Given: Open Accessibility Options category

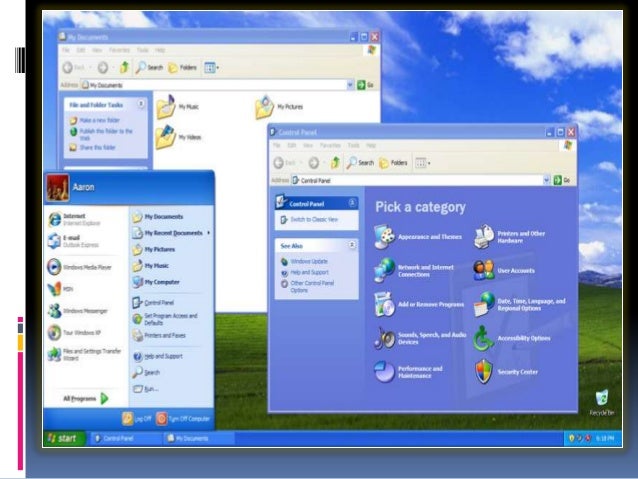Looking at the screenshot, I should click(x=512, y=338).
